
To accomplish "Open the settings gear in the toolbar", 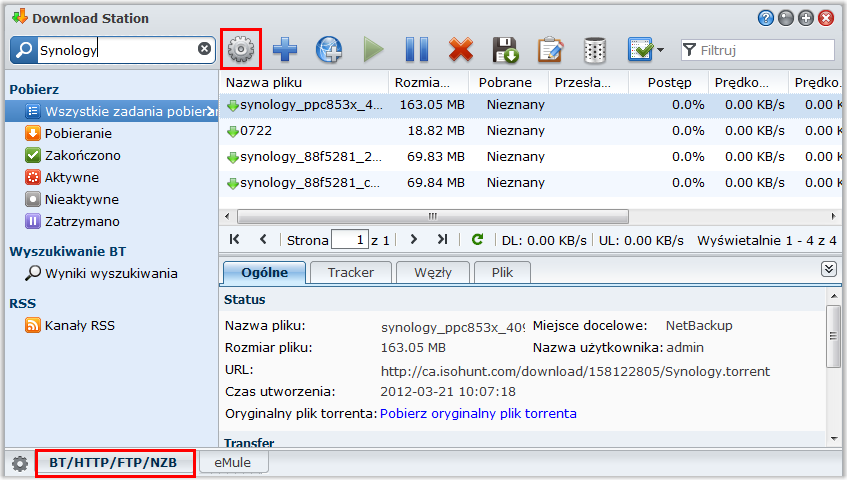I will click(241, 49).
